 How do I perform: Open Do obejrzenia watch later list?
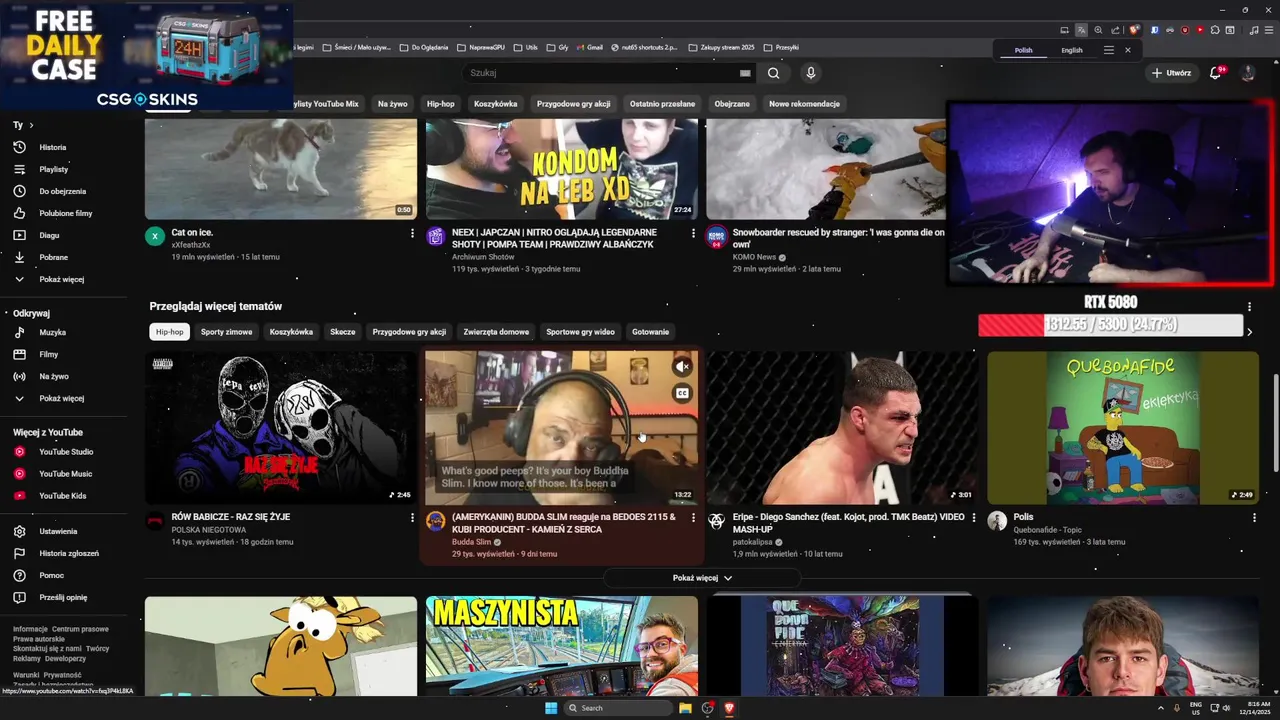point(62,191)
